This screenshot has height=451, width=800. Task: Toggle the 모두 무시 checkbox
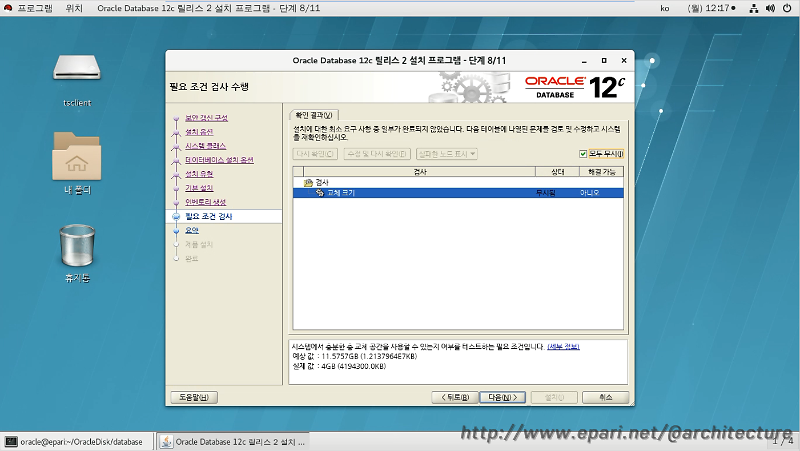(x=583, y=154)
